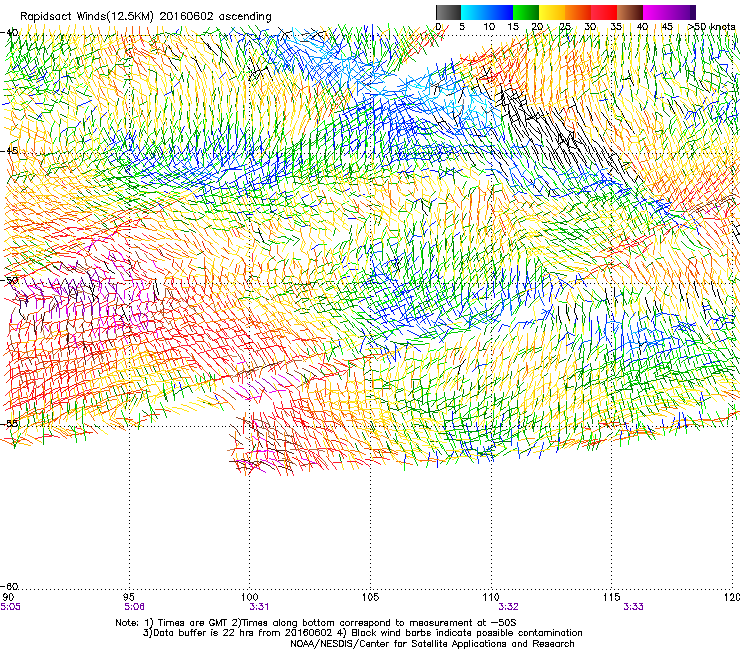This screenshot has height=650, width=740.
Task: Click the purple 3:33 time label
Action: pyautogui.click(x=633, y=607)
